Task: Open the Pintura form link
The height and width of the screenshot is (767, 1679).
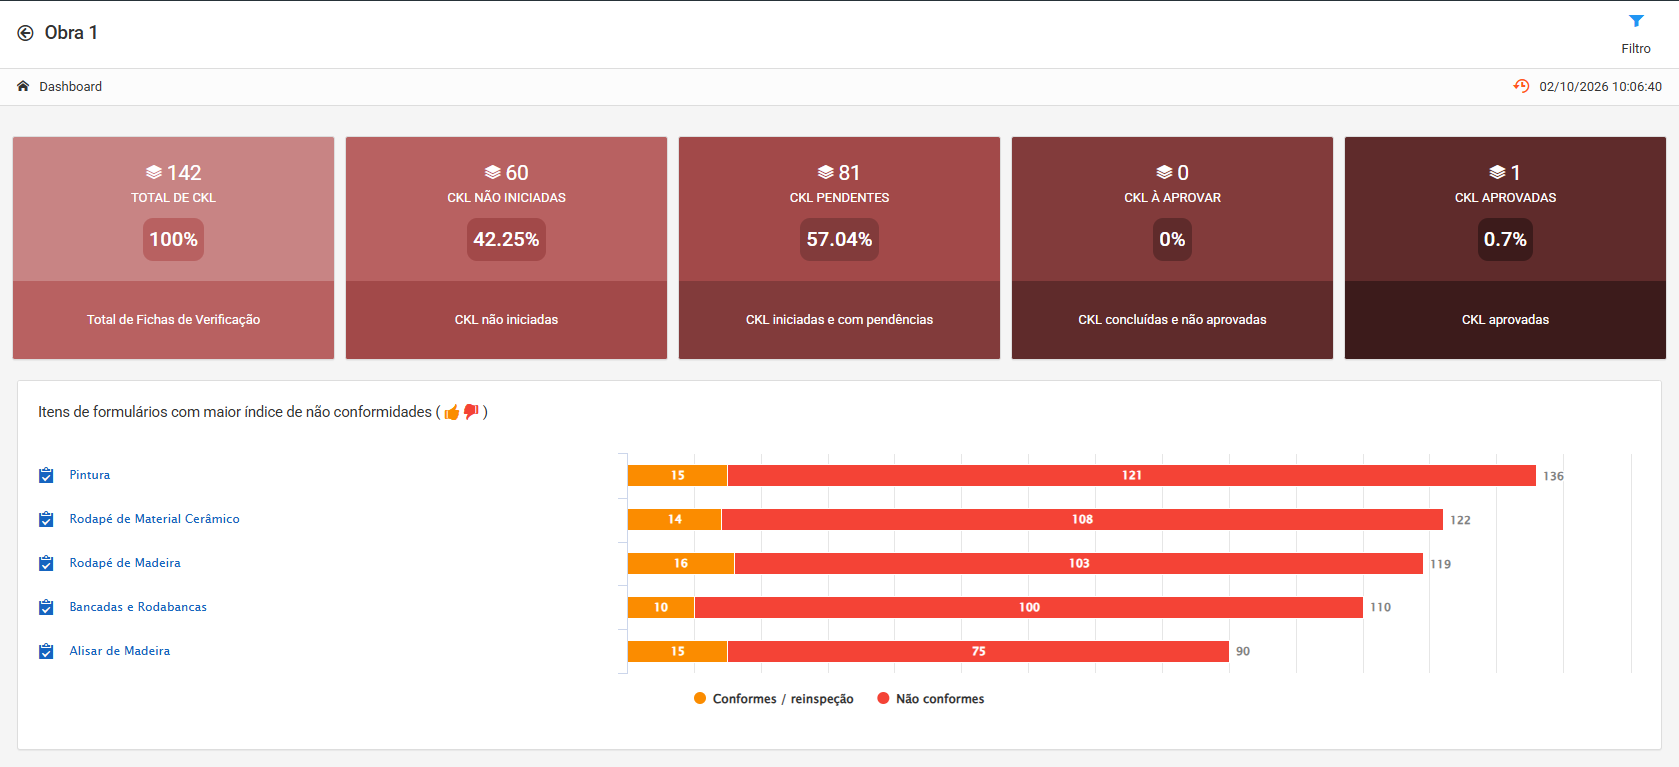Action: pyautogui.click(x=90, y=475)
